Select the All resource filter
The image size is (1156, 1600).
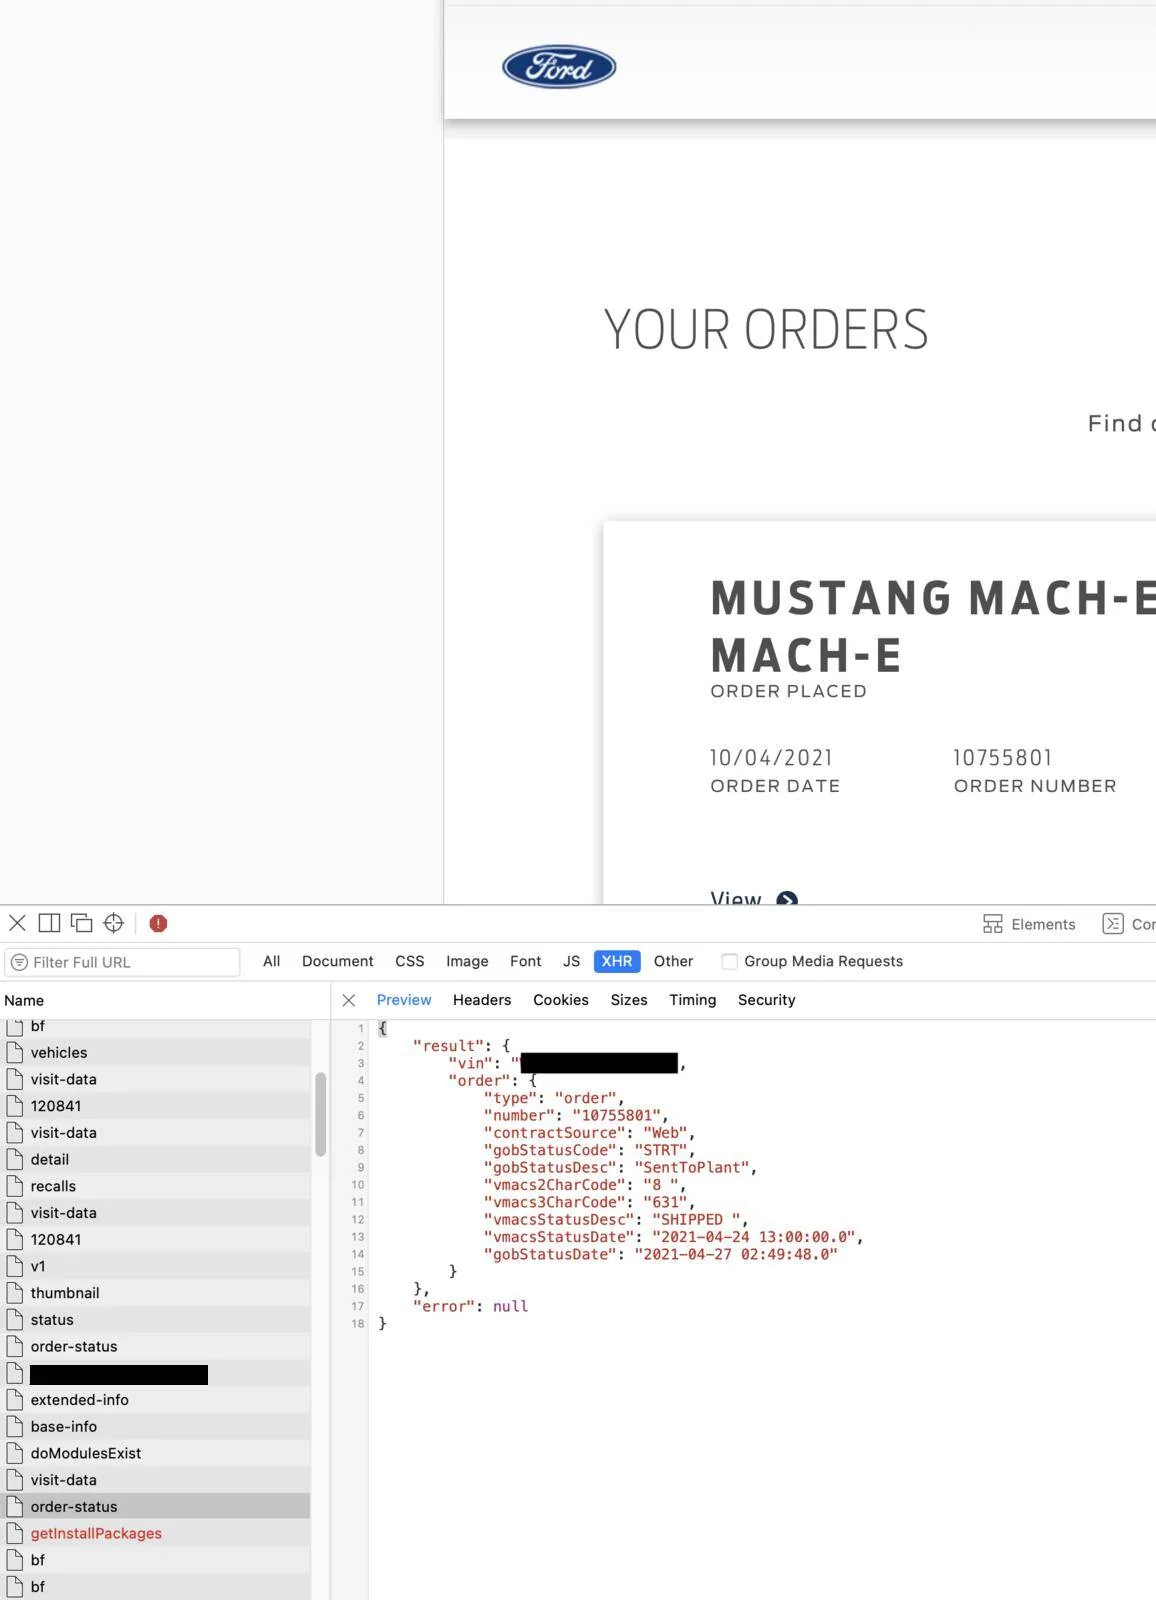tap(271, 961)
